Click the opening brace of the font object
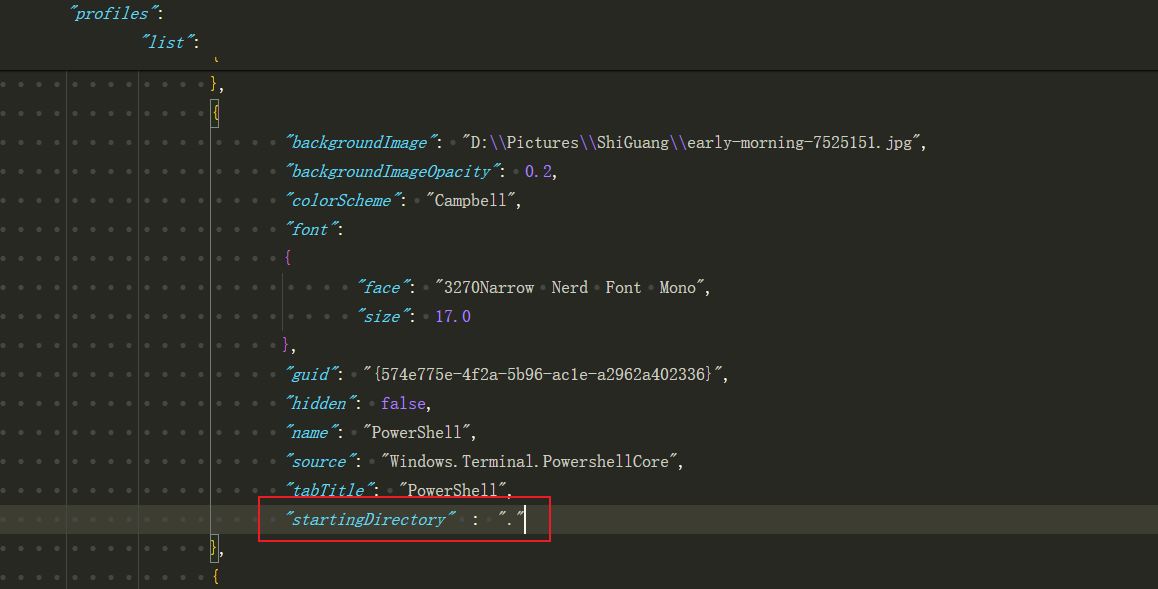The height and width of the screenshot is (589, 1158). (288, 258)
